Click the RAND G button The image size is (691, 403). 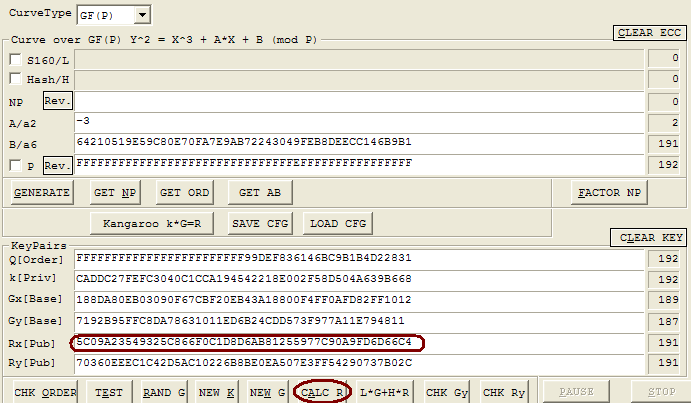click(163, 392)
